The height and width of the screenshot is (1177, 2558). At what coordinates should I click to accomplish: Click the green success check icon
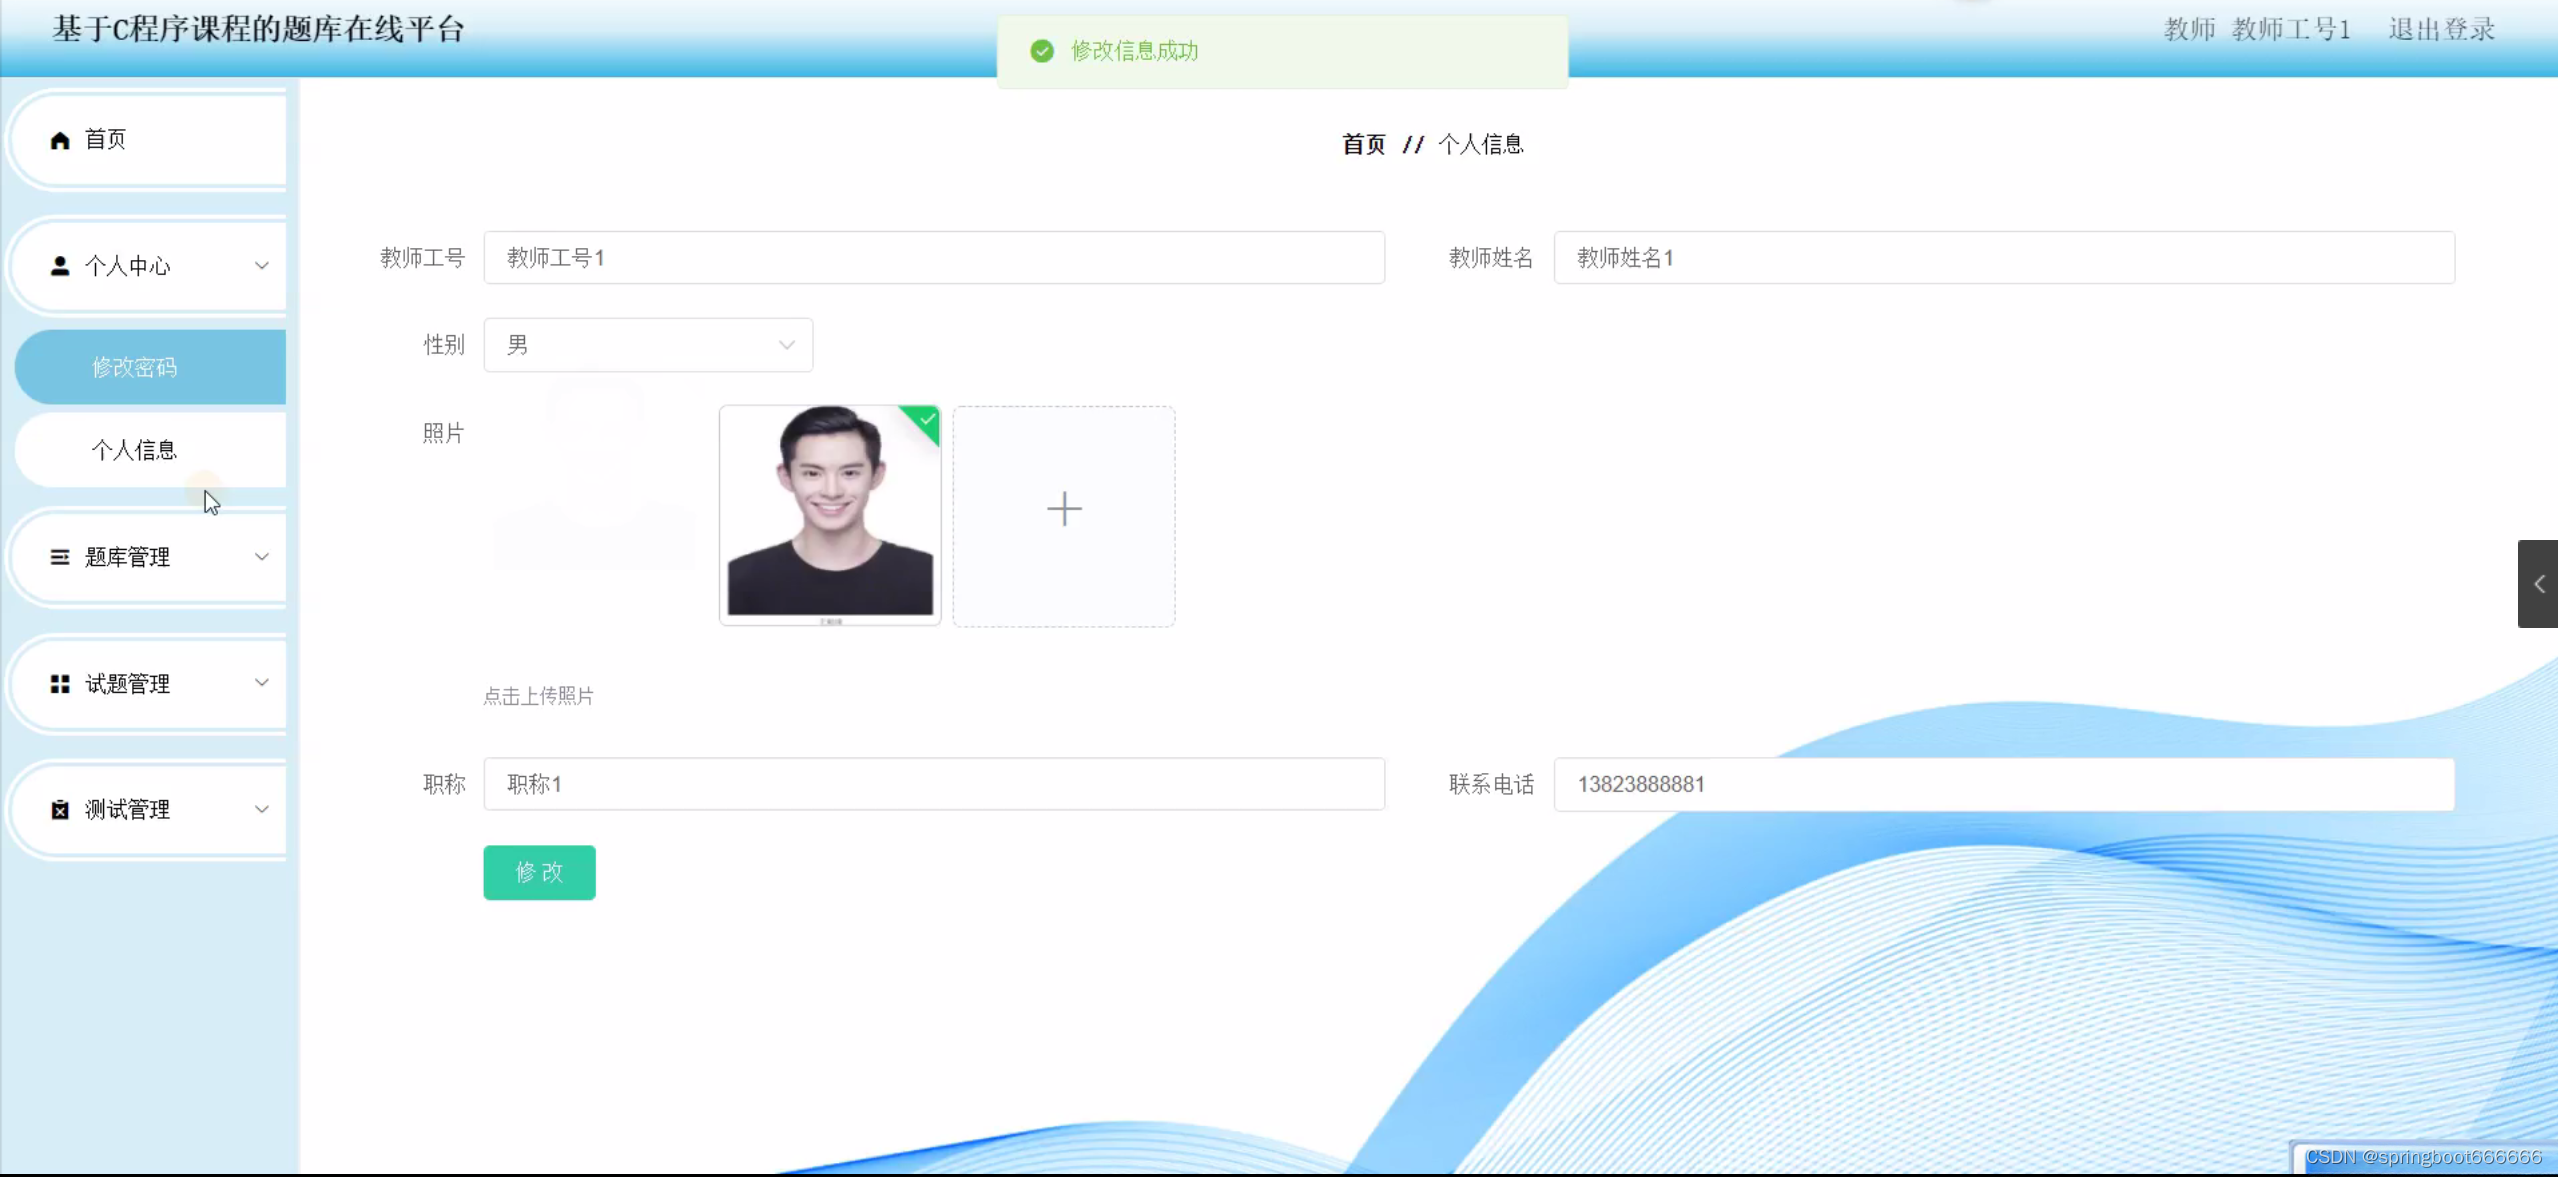coord(1042,51)
